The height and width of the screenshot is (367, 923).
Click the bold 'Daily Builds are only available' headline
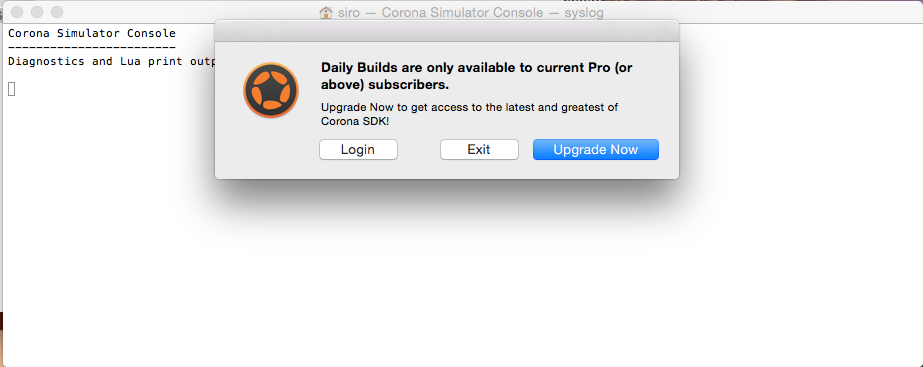pos(477,76)
